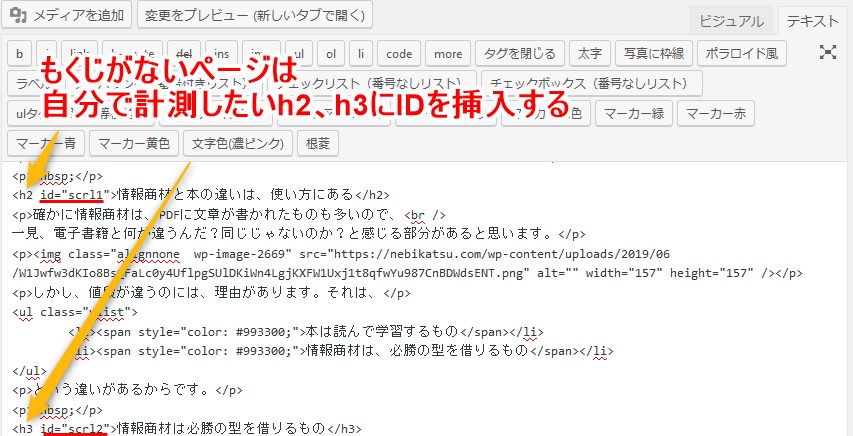Image resolution: width=853 pixels, height=436 pixels.
Task: Click the 'code' quicktag button
Action: (399, 53)
